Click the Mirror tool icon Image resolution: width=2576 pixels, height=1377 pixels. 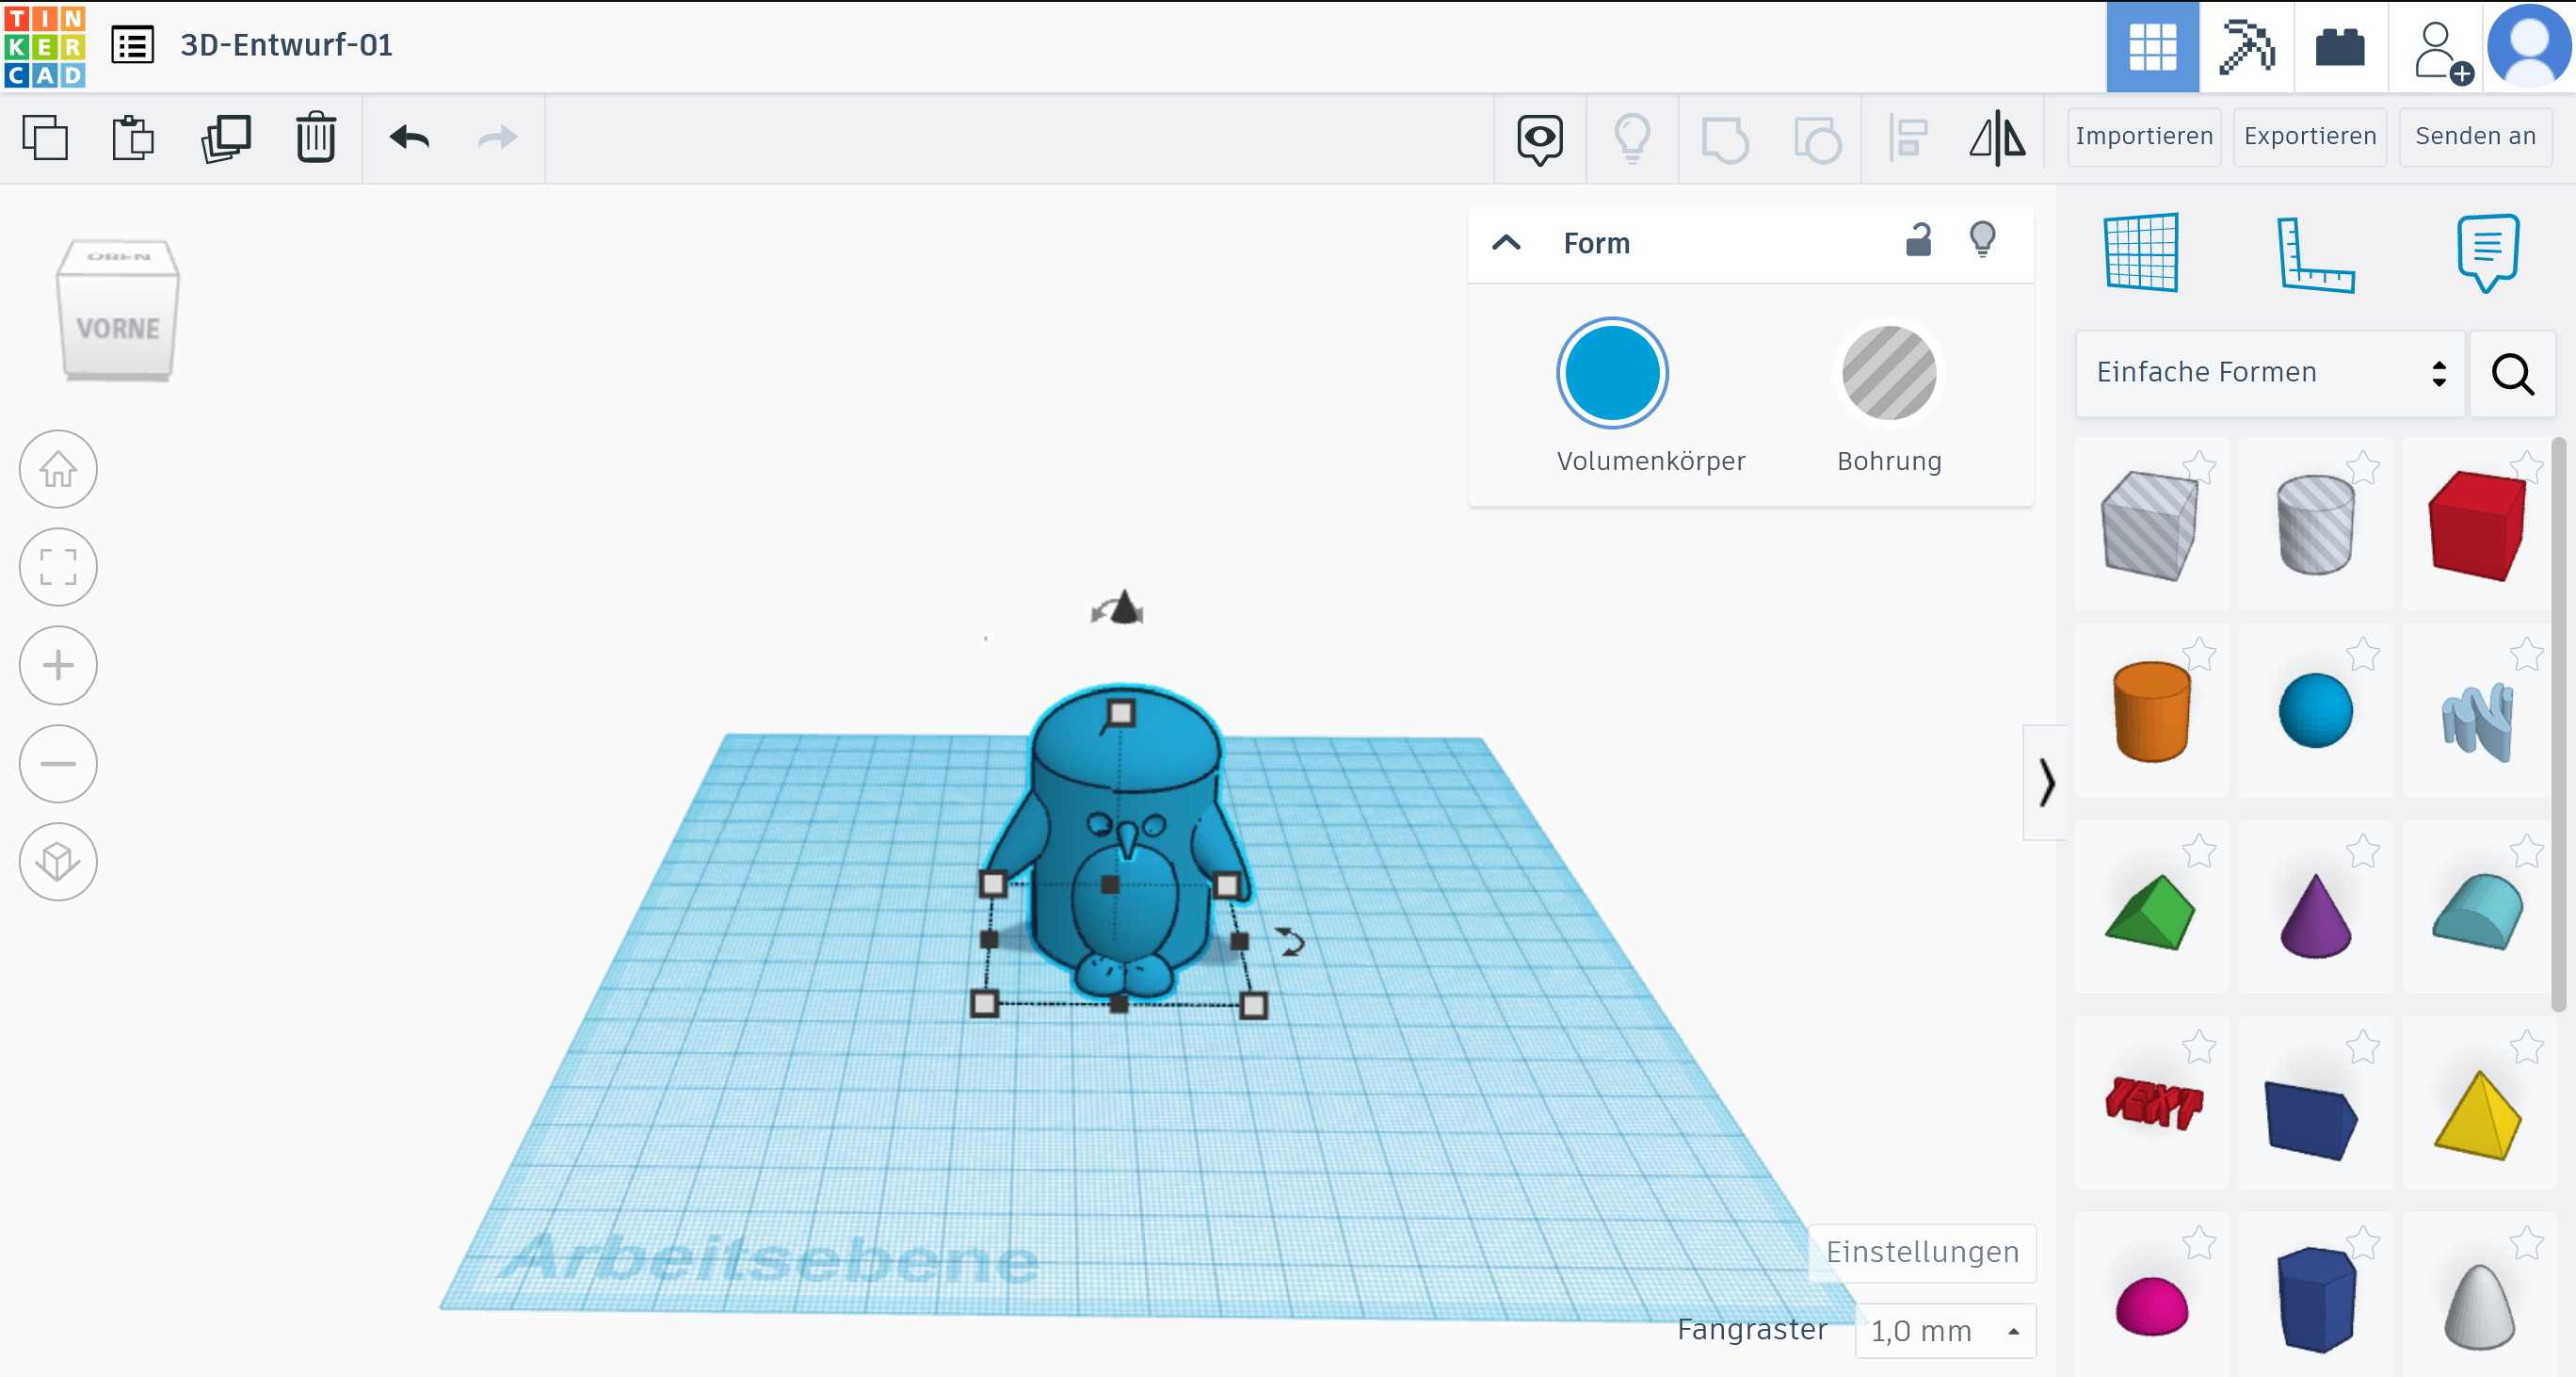coord(1998,137)
